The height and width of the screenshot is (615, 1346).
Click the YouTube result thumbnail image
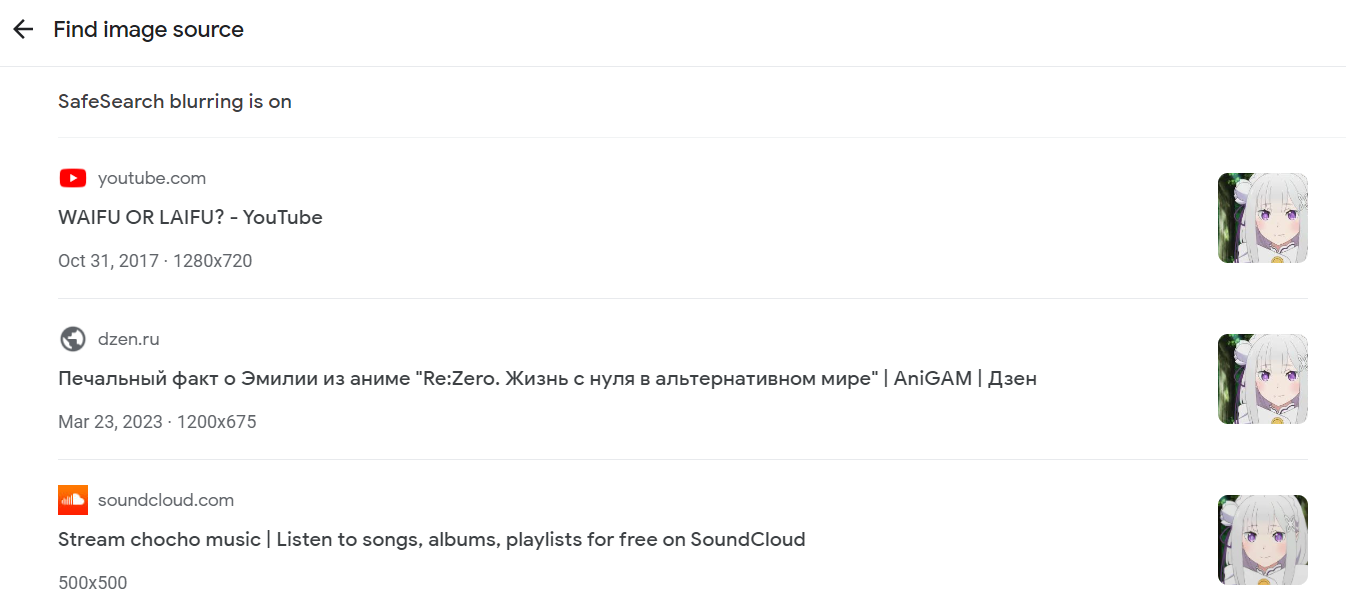(1262, 217)
